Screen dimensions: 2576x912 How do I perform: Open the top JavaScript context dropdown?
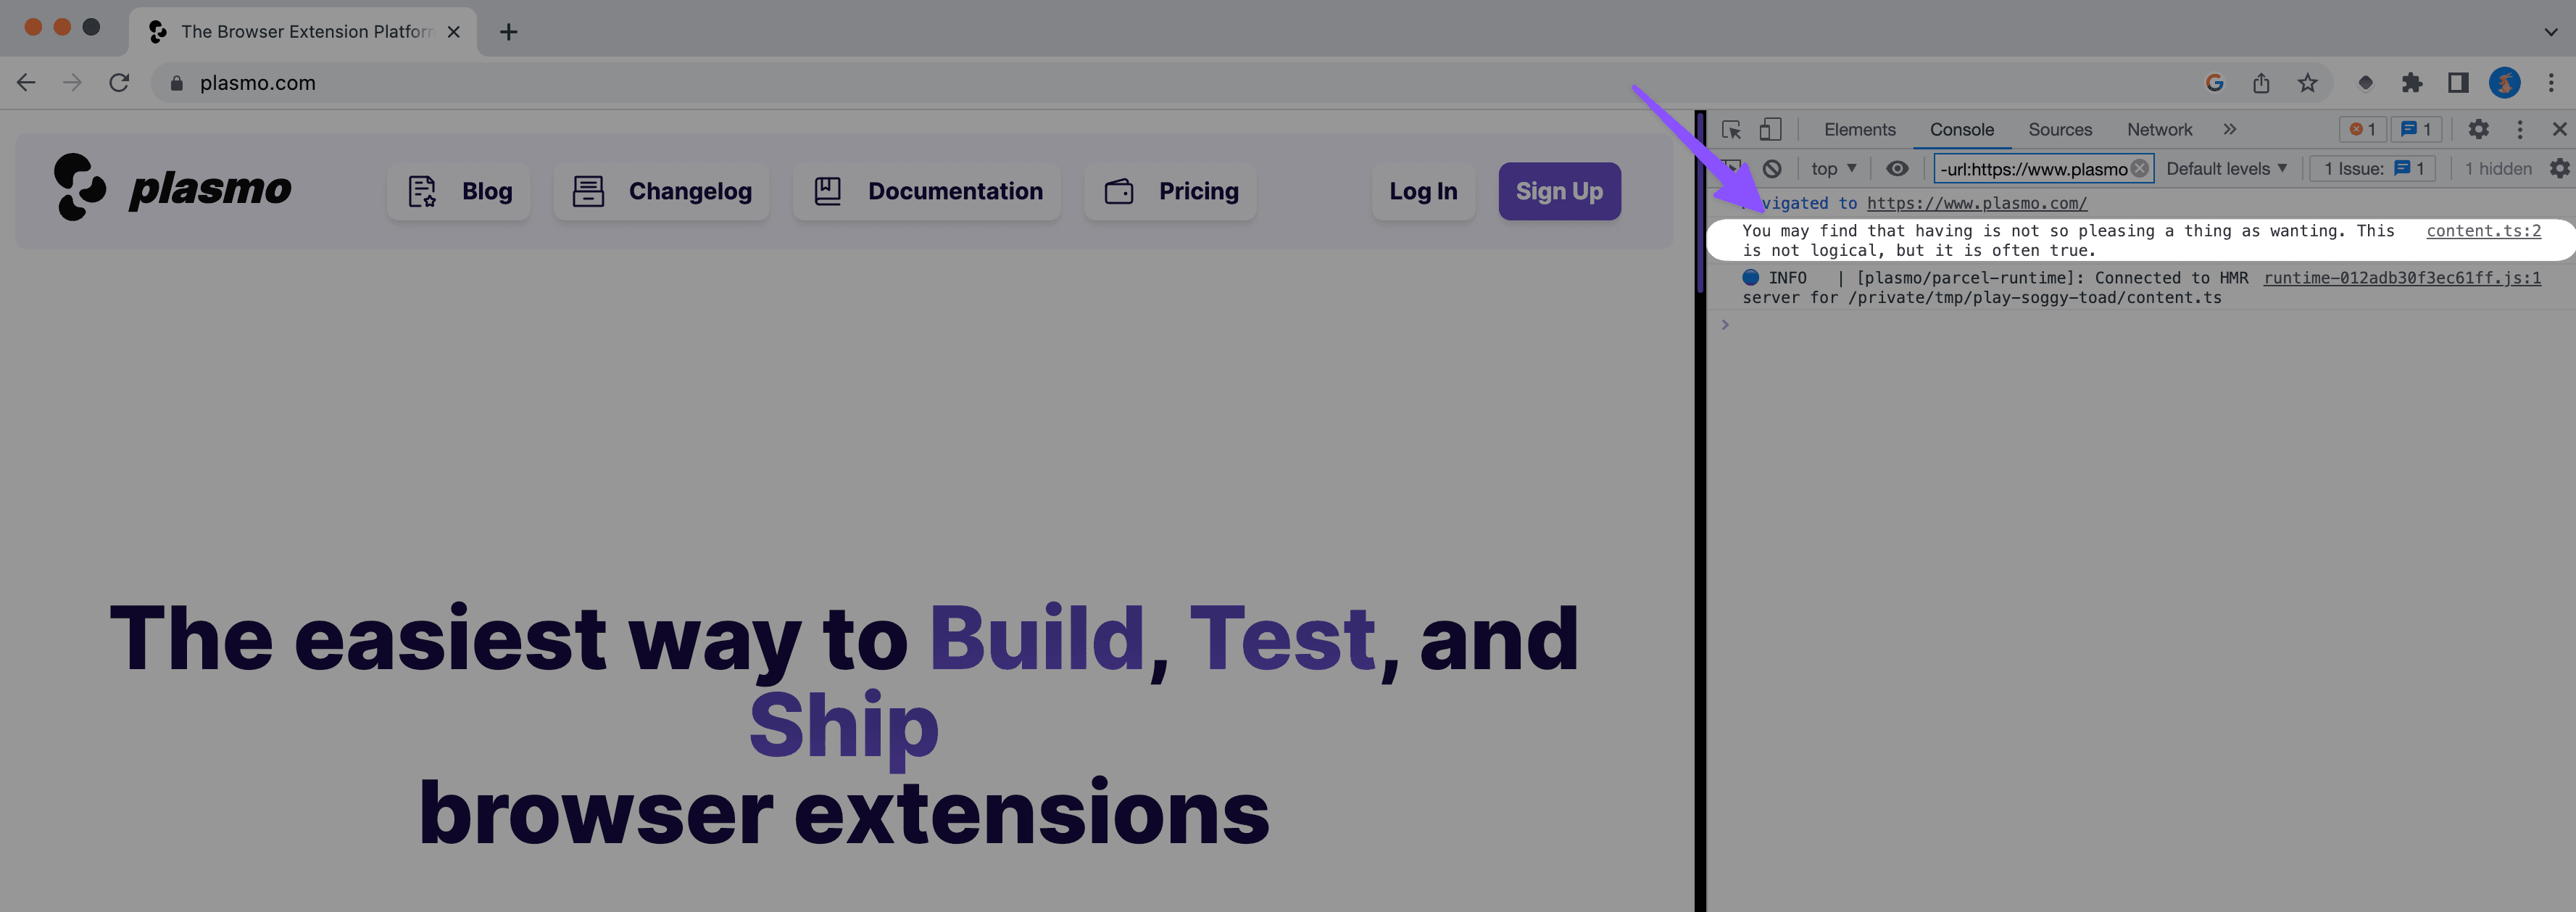(x=1833, y=169)
